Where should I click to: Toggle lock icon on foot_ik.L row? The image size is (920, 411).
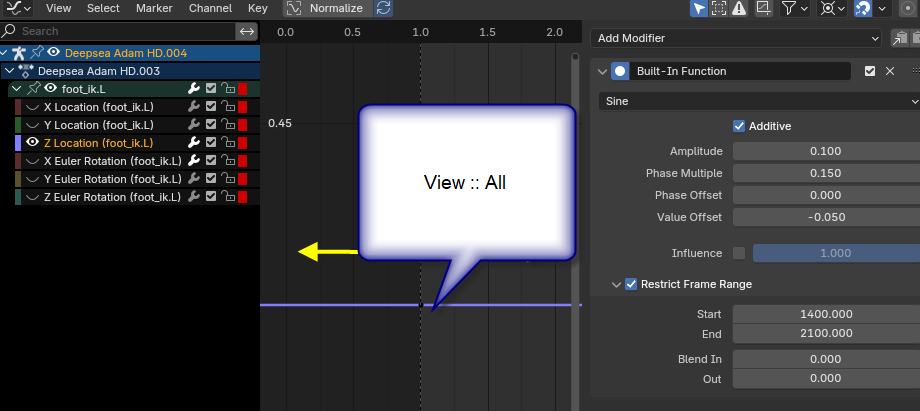tap(228, 89)
